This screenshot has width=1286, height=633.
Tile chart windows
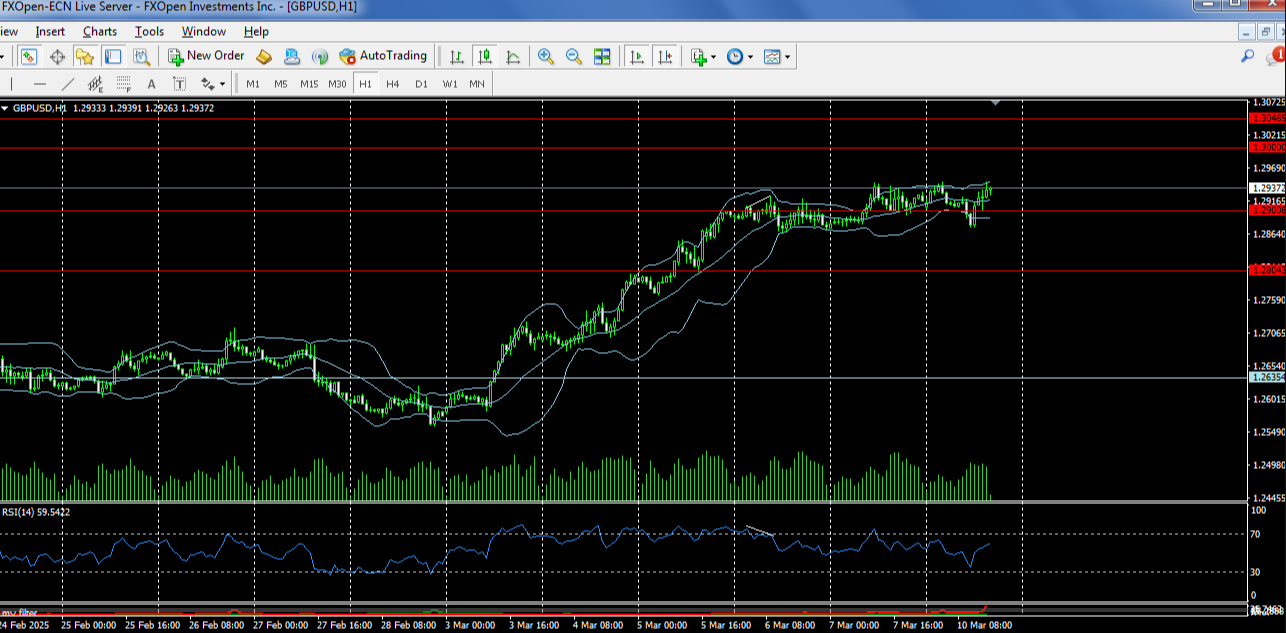click(x=602, y=57)
